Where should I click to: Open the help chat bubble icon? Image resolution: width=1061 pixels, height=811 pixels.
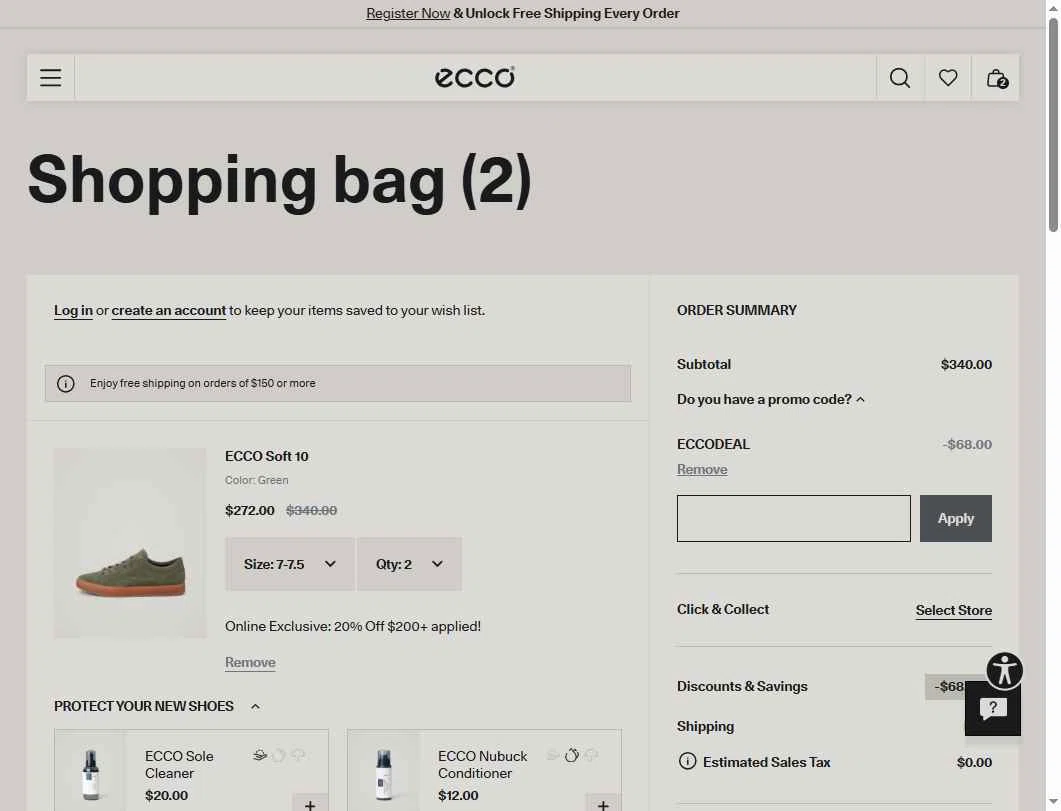click(993, 709)
